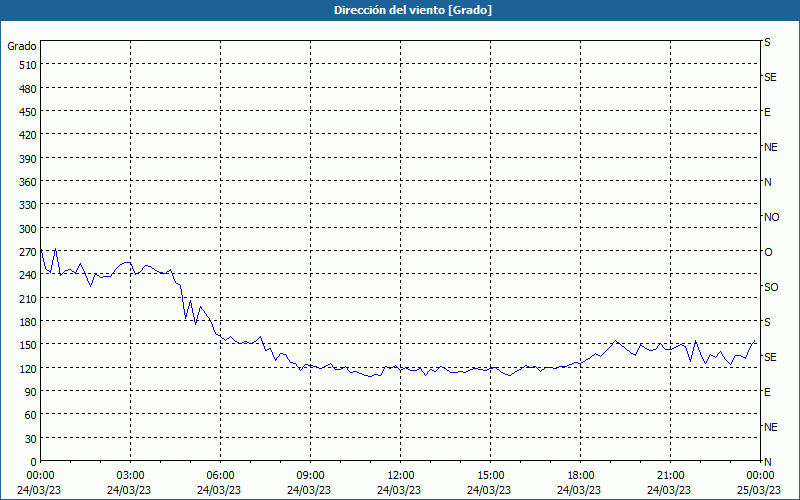This screenshot has height=500, width=800.
Task: Select the 270 degree axis label
Action: [28, 252]
